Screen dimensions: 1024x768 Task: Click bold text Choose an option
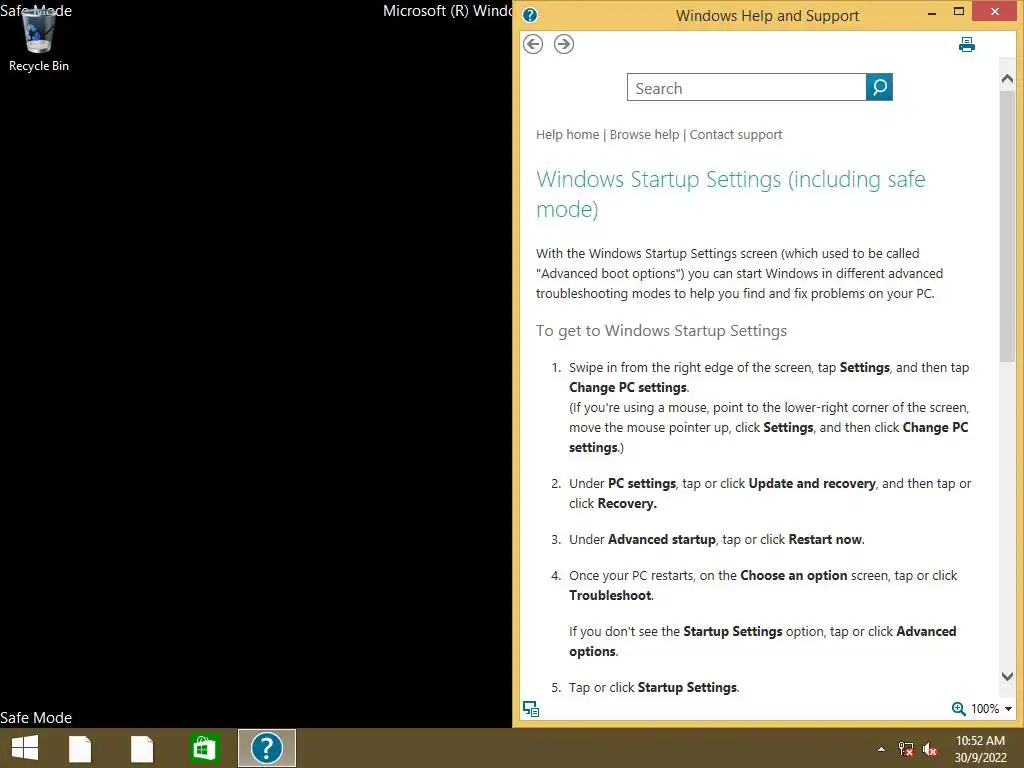point(793,575)
